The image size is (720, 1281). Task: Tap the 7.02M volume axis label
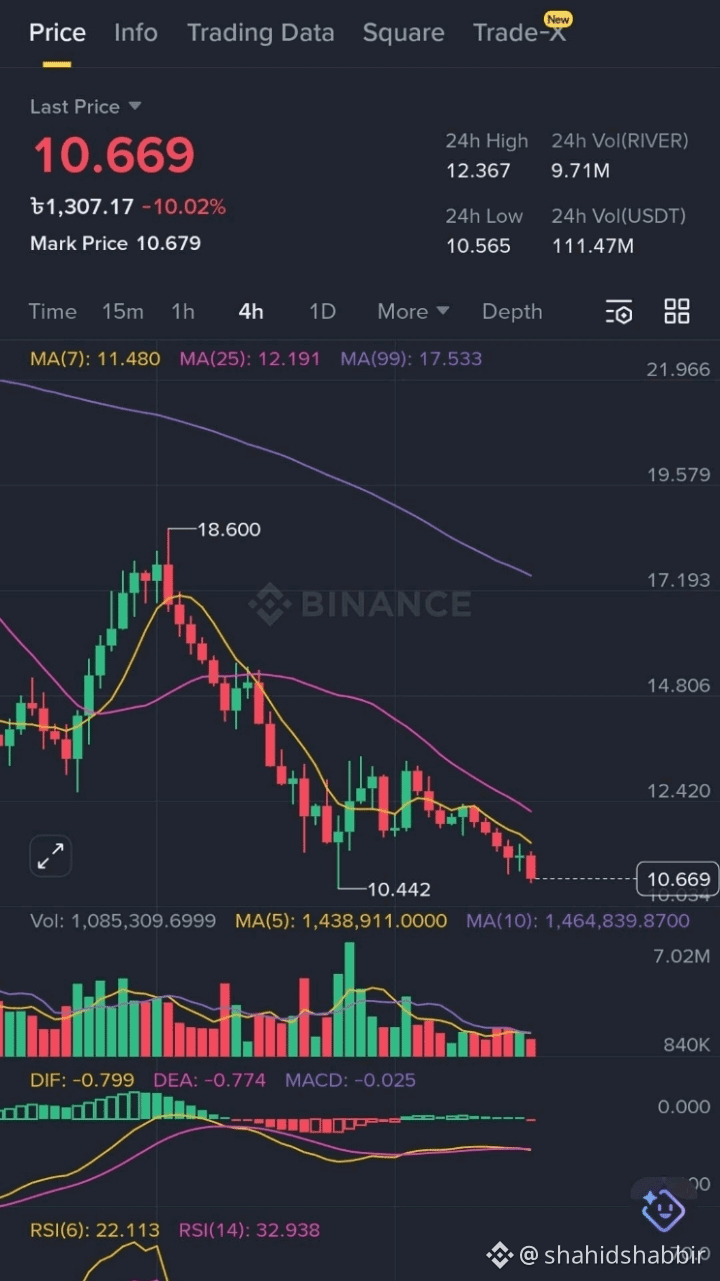(x=682, y=956)
